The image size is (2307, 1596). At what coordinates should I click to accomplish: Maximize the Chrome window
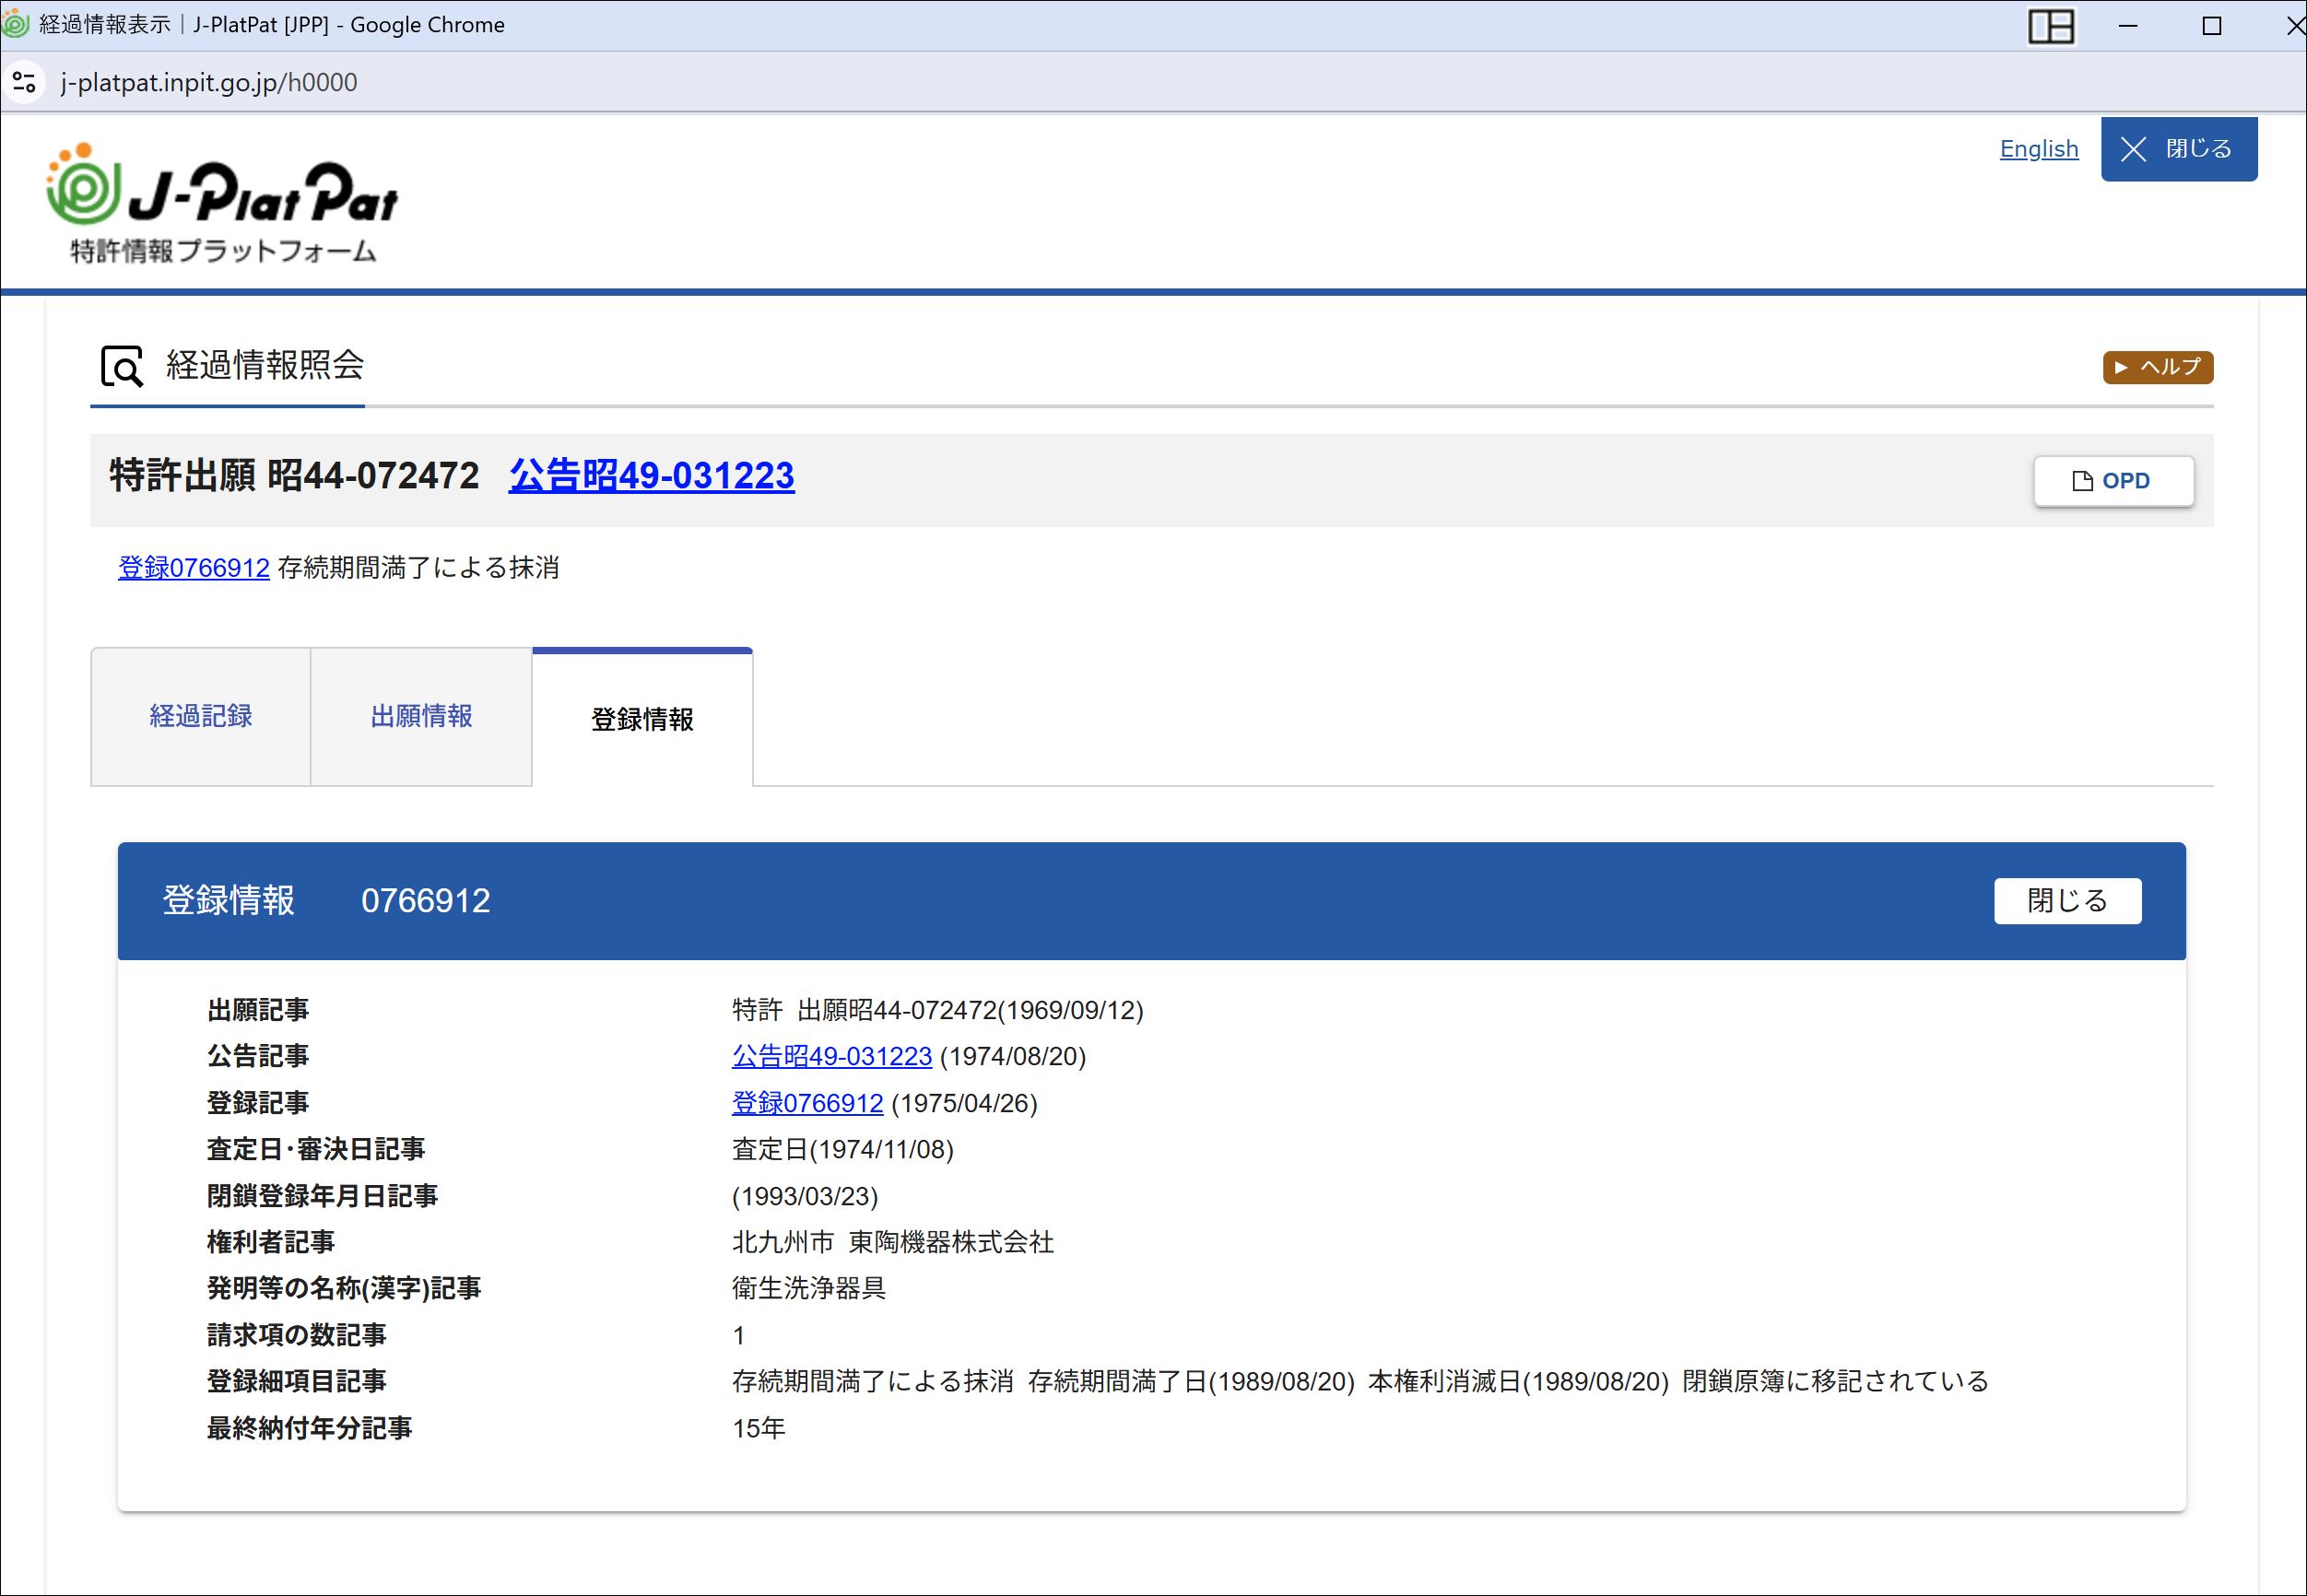point(2212,26)
